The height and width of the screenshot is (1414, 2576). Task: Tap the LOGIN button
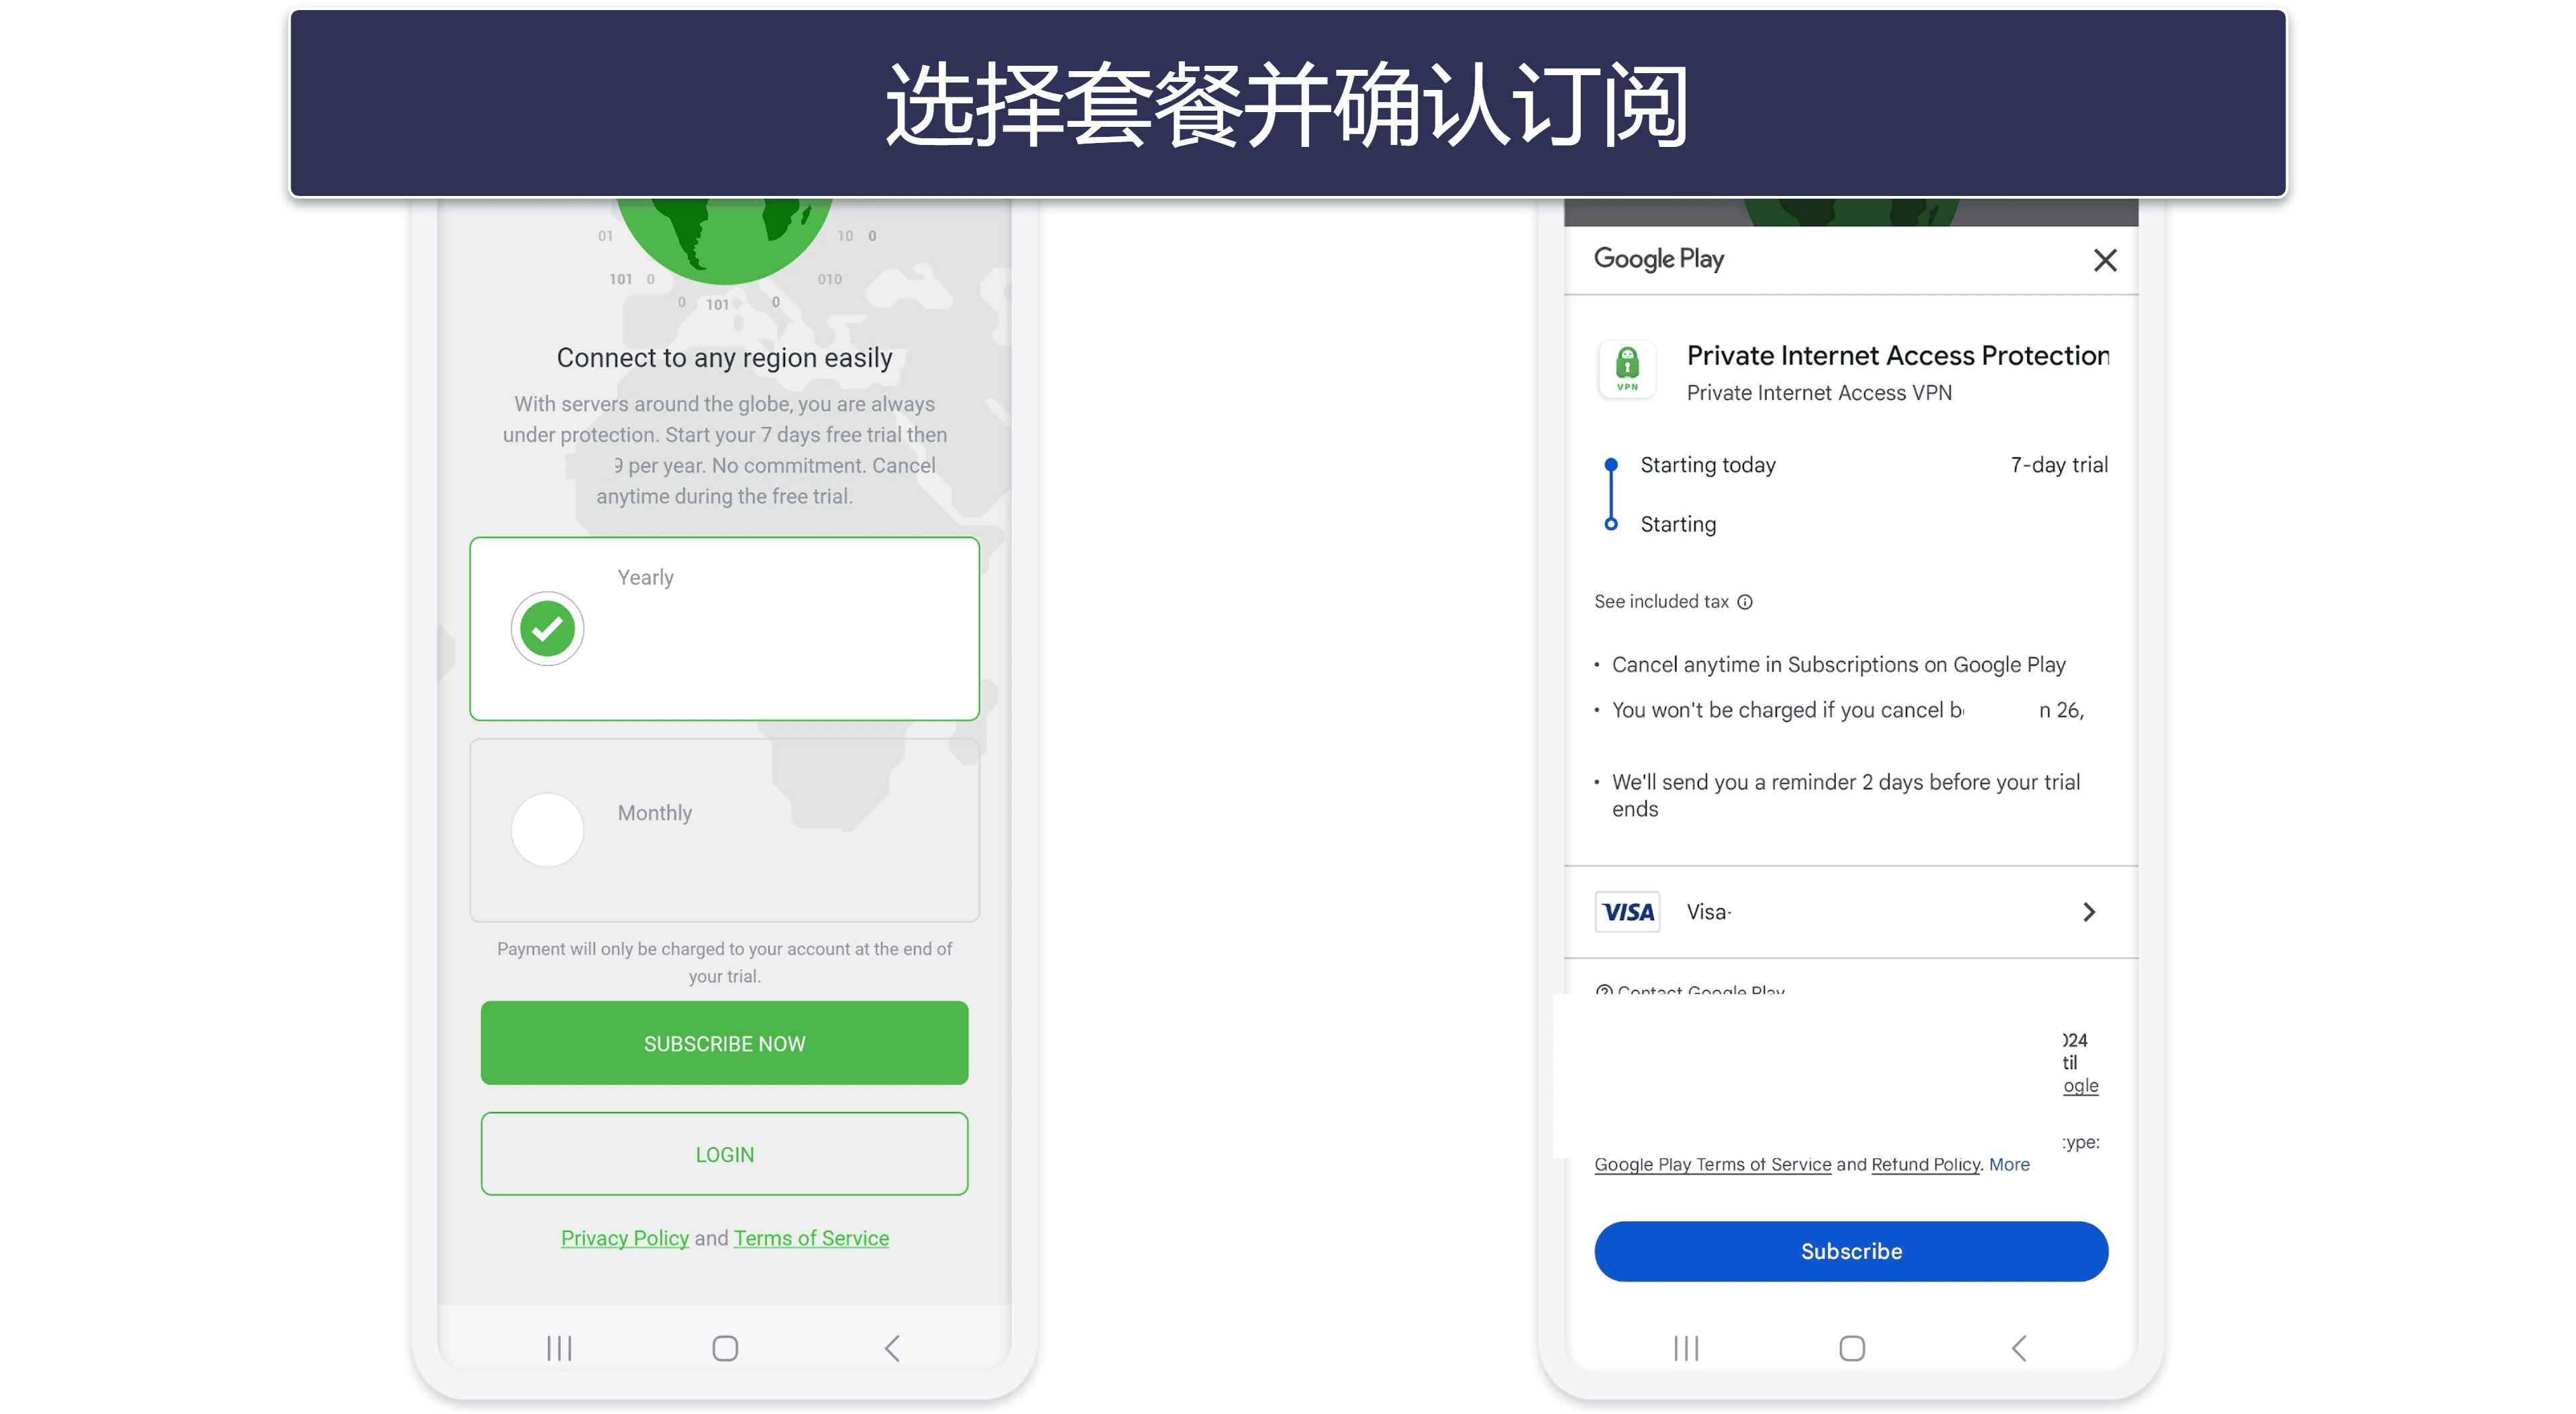[724, 1154]
